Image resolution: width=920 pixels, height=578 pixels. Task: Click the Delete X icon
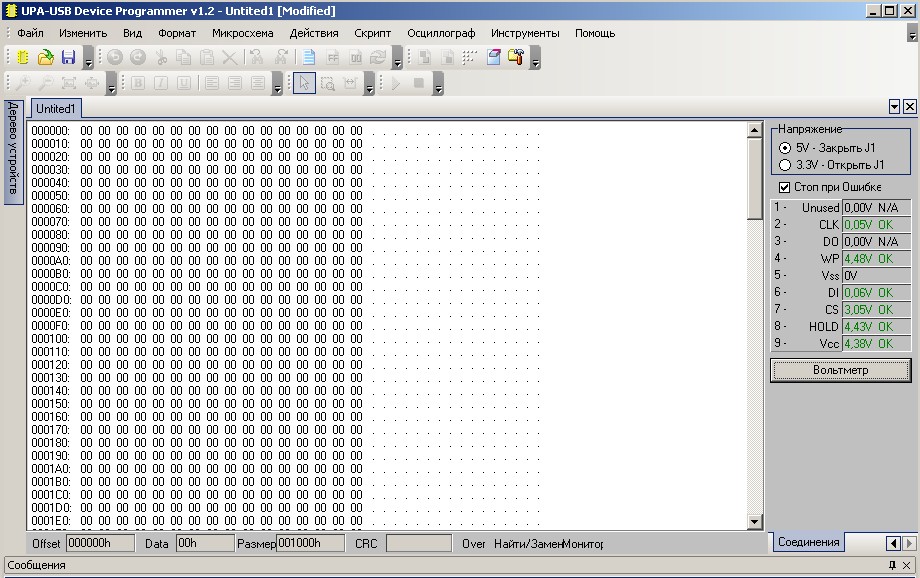pos(229,57)
